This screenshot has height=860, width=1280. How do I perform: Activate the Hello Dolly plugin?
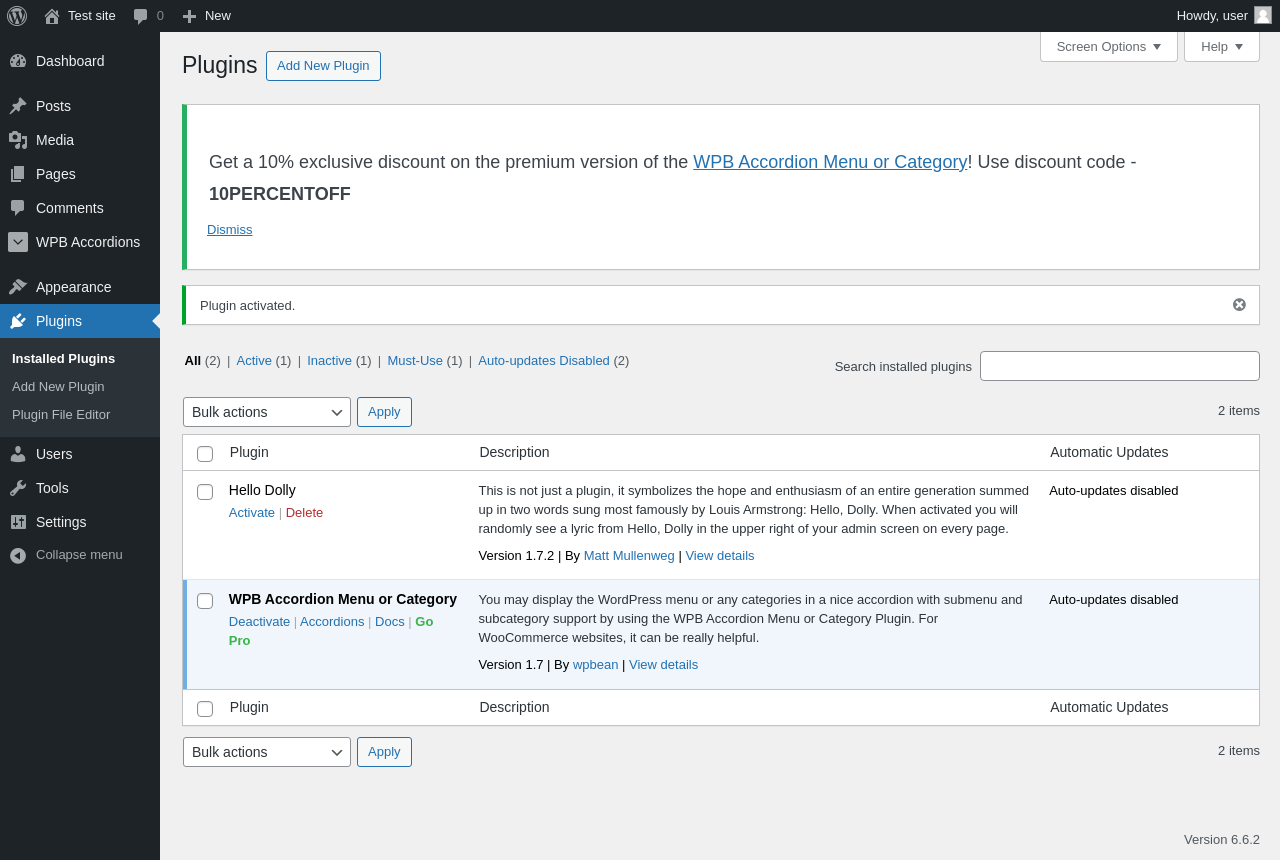(x=252, y=513)
